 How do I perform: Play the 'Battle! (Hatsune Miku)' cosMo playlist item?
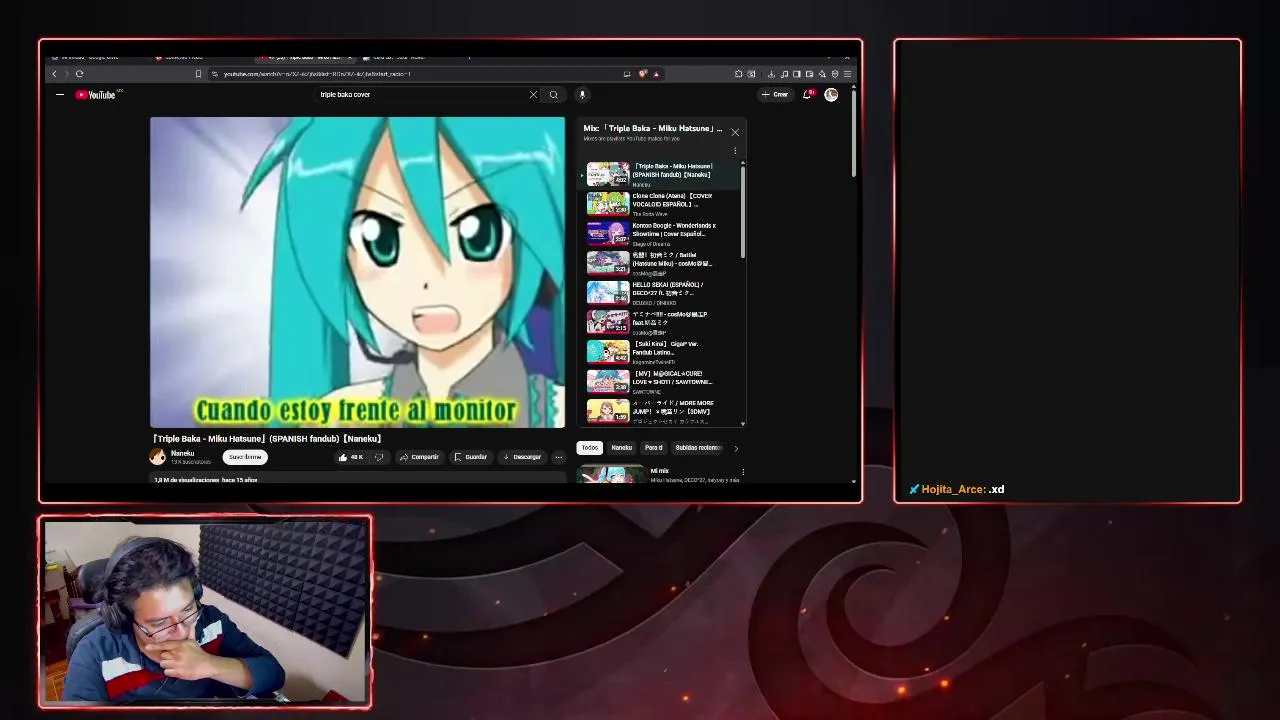click(660, 263)
